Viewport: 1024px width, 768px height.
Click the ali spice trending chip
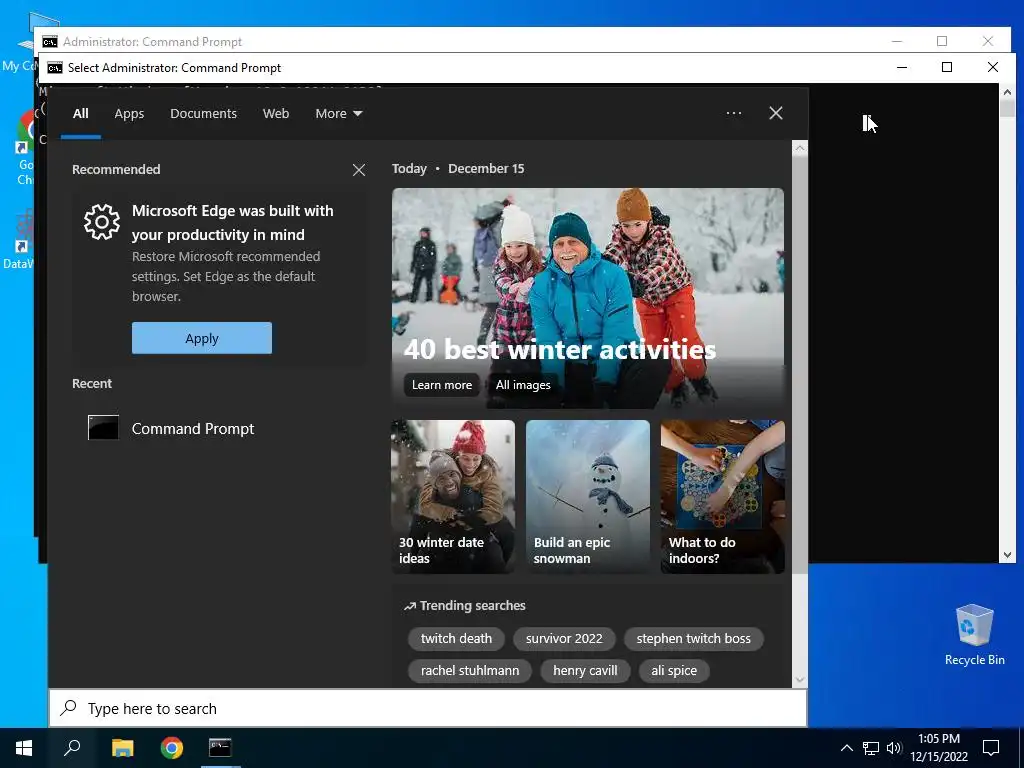click(674, 671)
